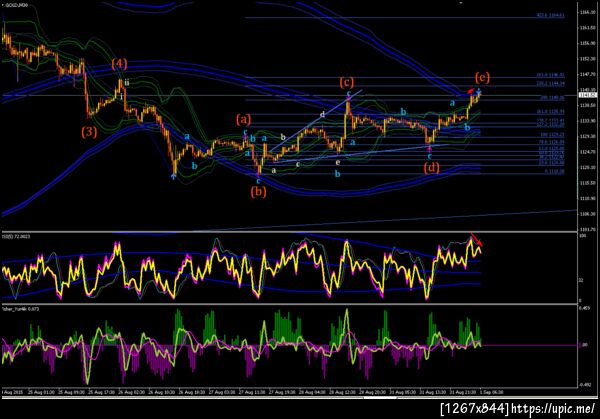
Task: Click the 25 Aug 01:00 time label
Action: tap(41, 392)
